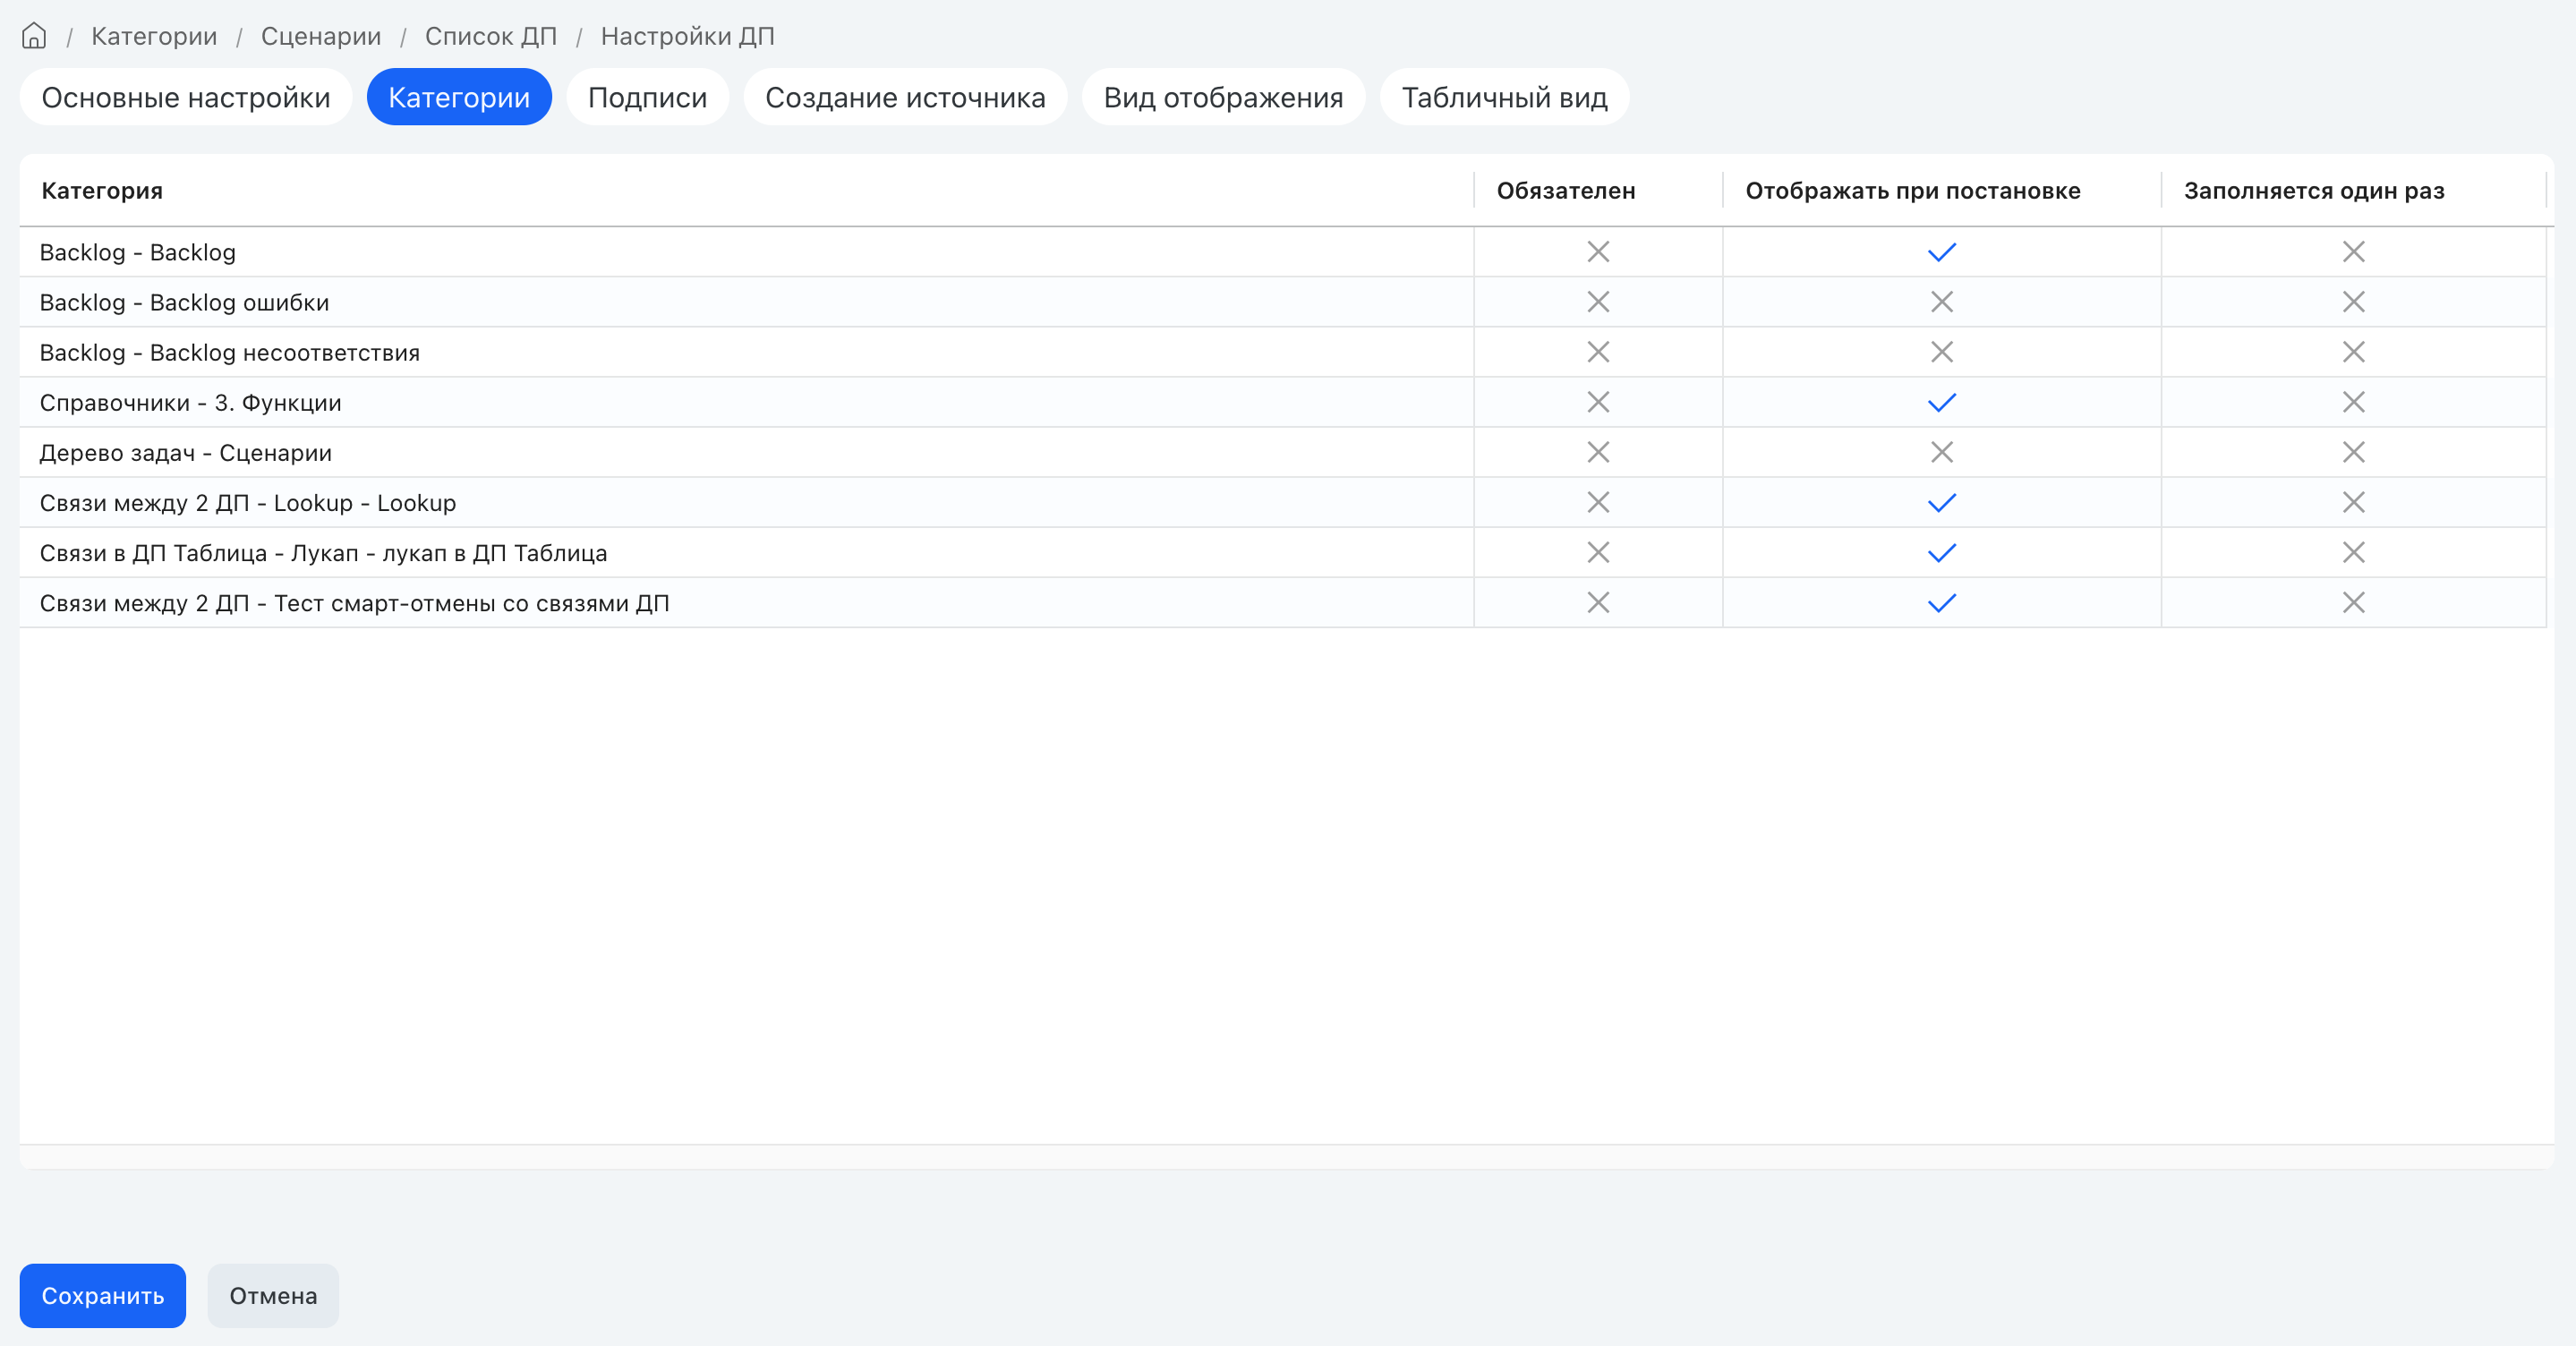Toggle Обязателен for Backlog - Backlog row
Screen dimensions: 2576x1346
click(1598, 252)
